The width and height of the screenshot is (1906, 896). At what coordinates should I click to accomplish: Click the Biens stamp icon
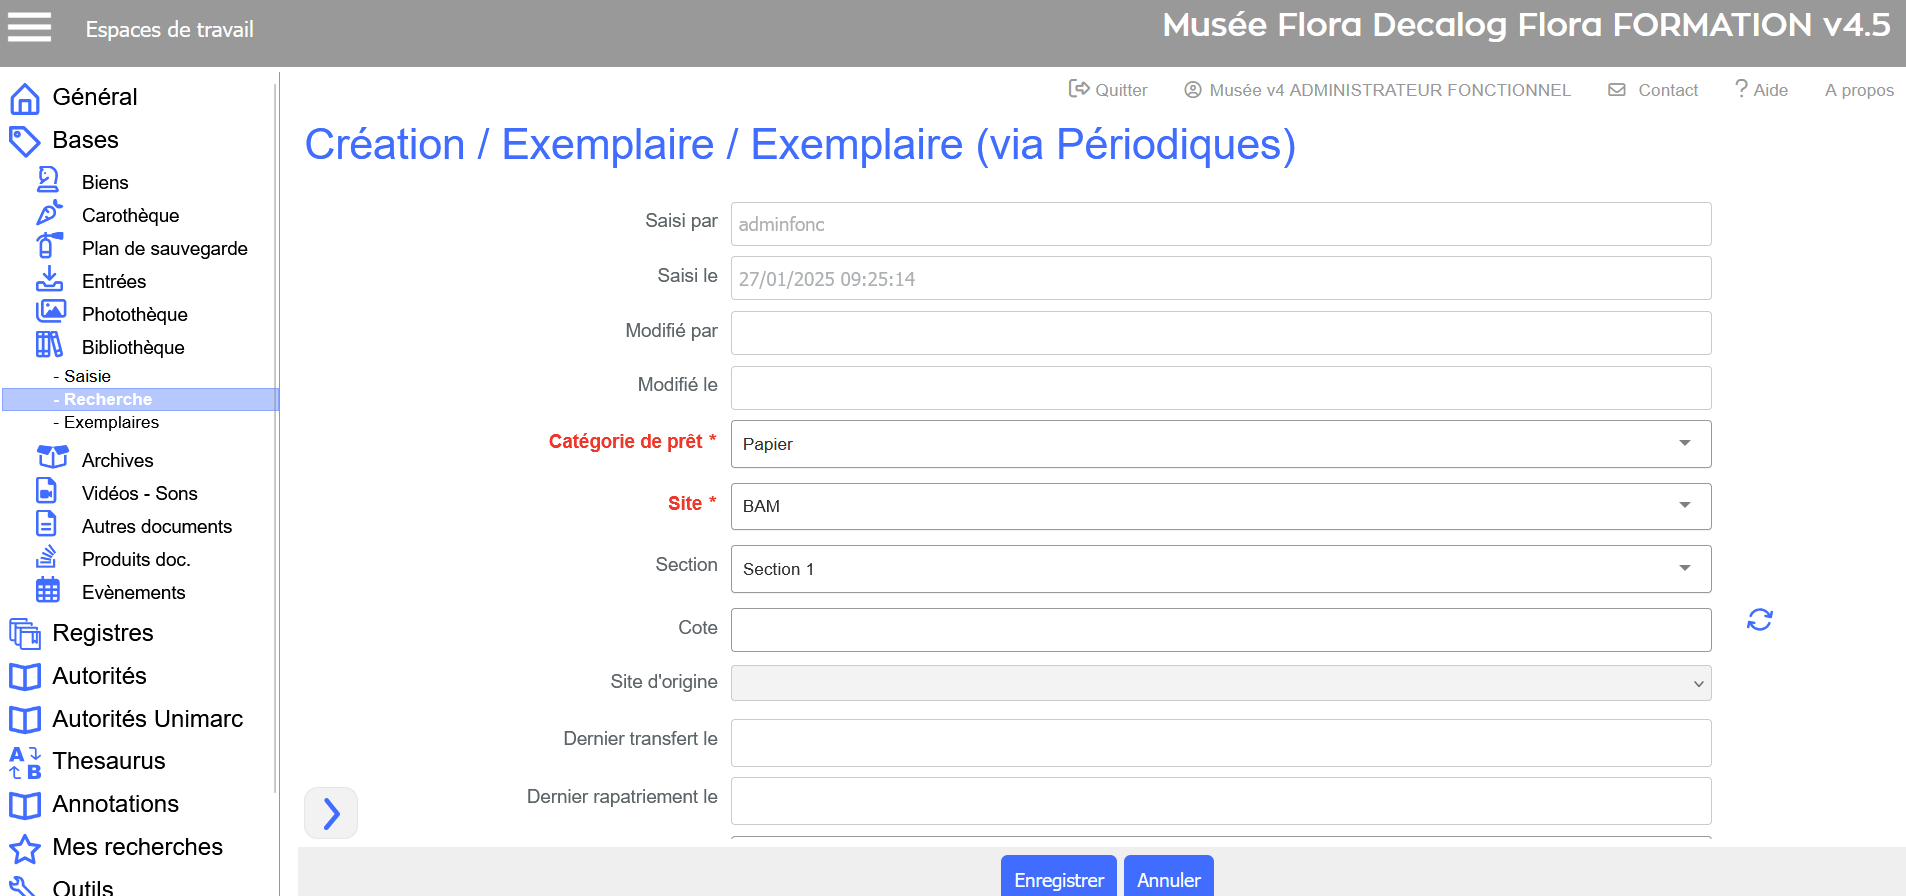coord(48,181)
